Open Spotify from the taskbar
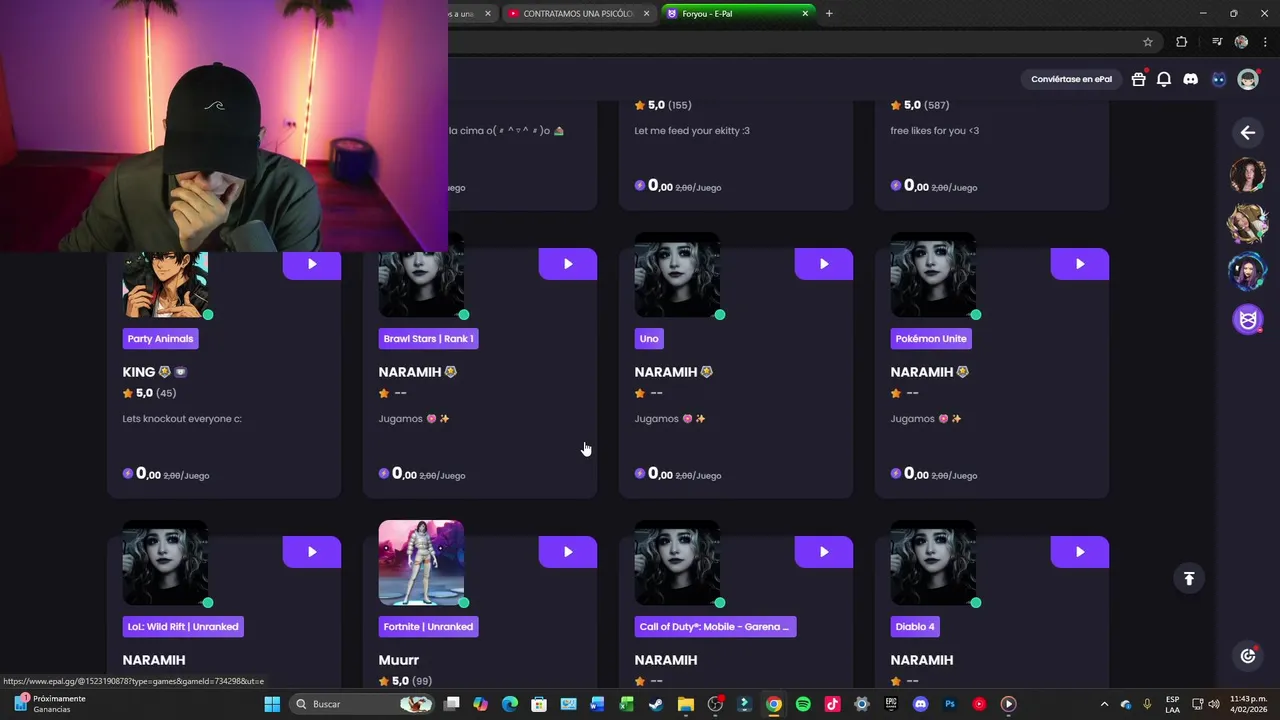The width and height of the screenshot is (1280, 720). (803, 704)
